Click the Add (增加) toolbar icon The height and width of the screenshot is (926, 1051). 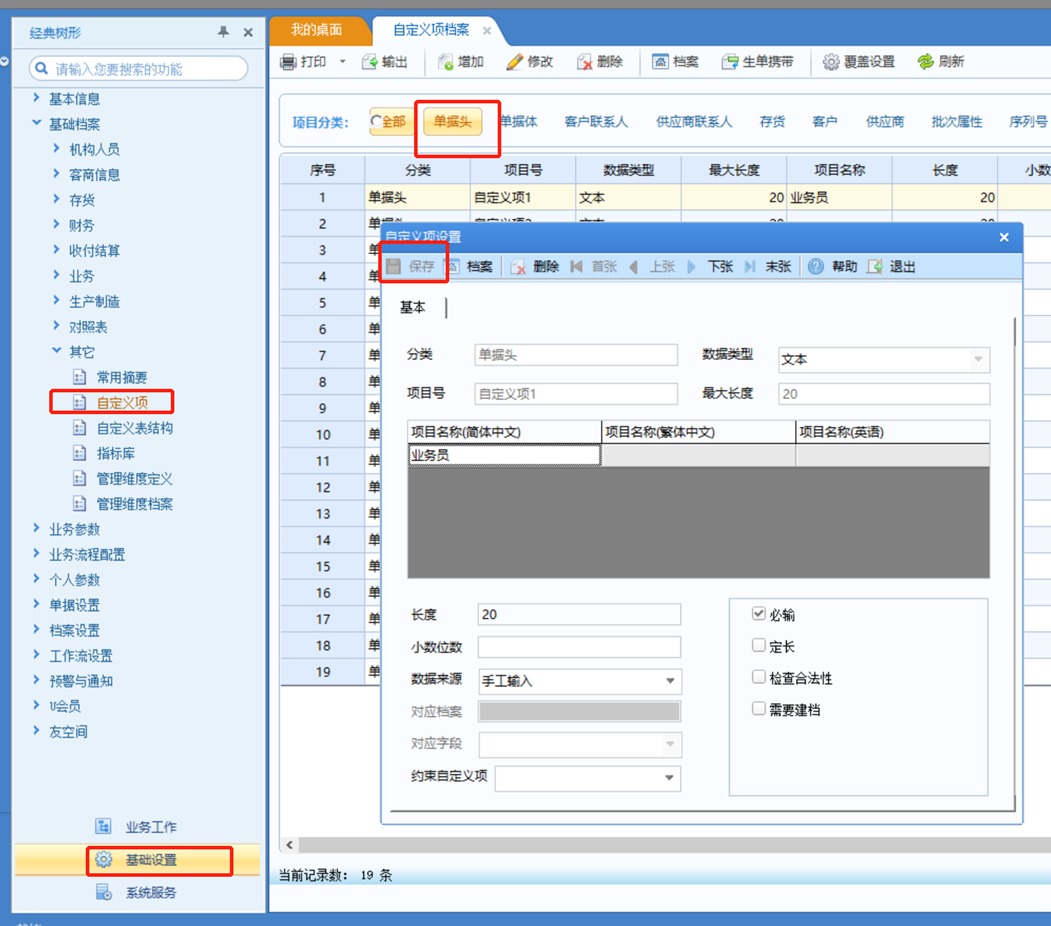pos(446,62)
